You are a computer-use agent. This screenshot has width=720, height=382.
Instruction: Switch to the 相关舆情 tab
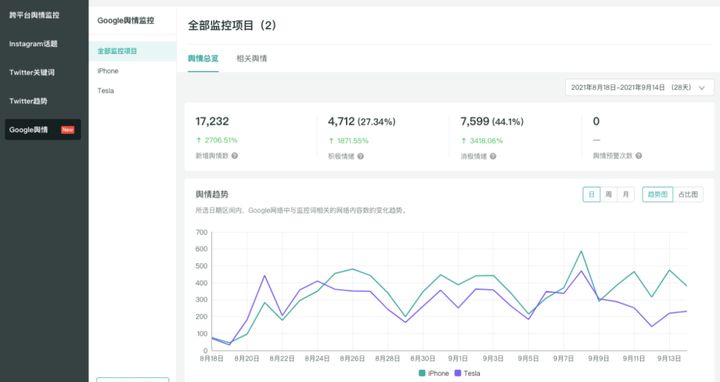(252, 58)
